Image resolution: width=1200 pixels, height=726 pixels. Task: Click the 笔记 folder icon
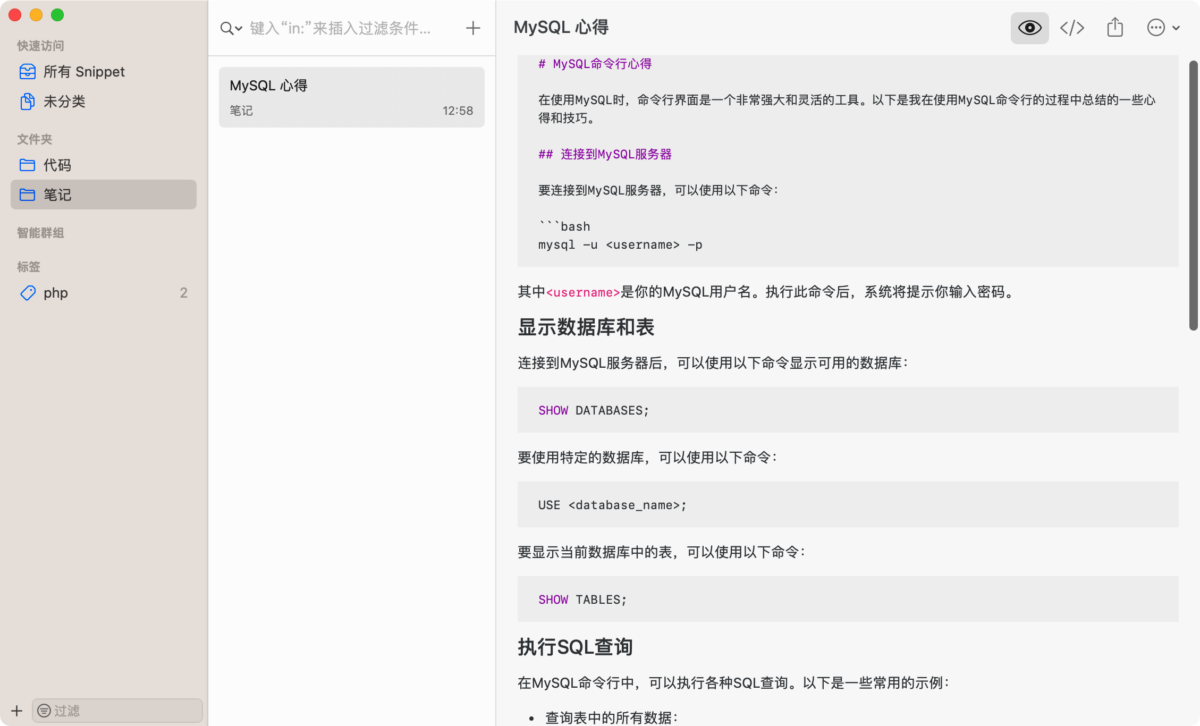pos(28,195)
